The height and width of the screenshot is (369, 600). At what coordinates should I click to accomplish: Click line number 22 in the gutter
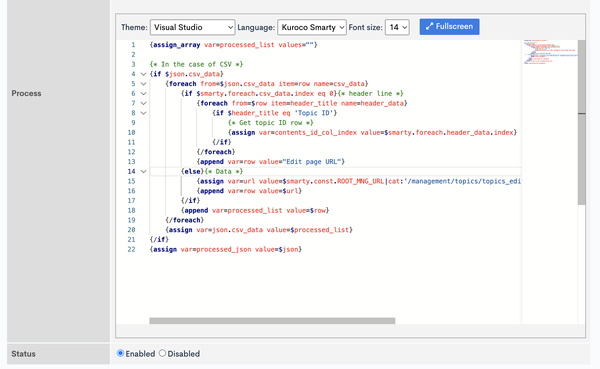click(x=131, y=249)
